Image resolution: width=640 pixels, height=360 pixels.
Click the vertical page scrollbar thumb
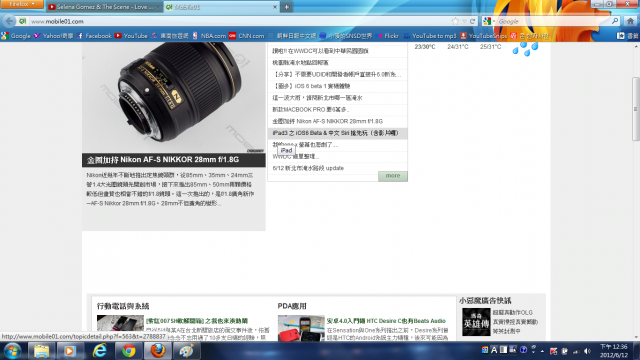[636, 109]
